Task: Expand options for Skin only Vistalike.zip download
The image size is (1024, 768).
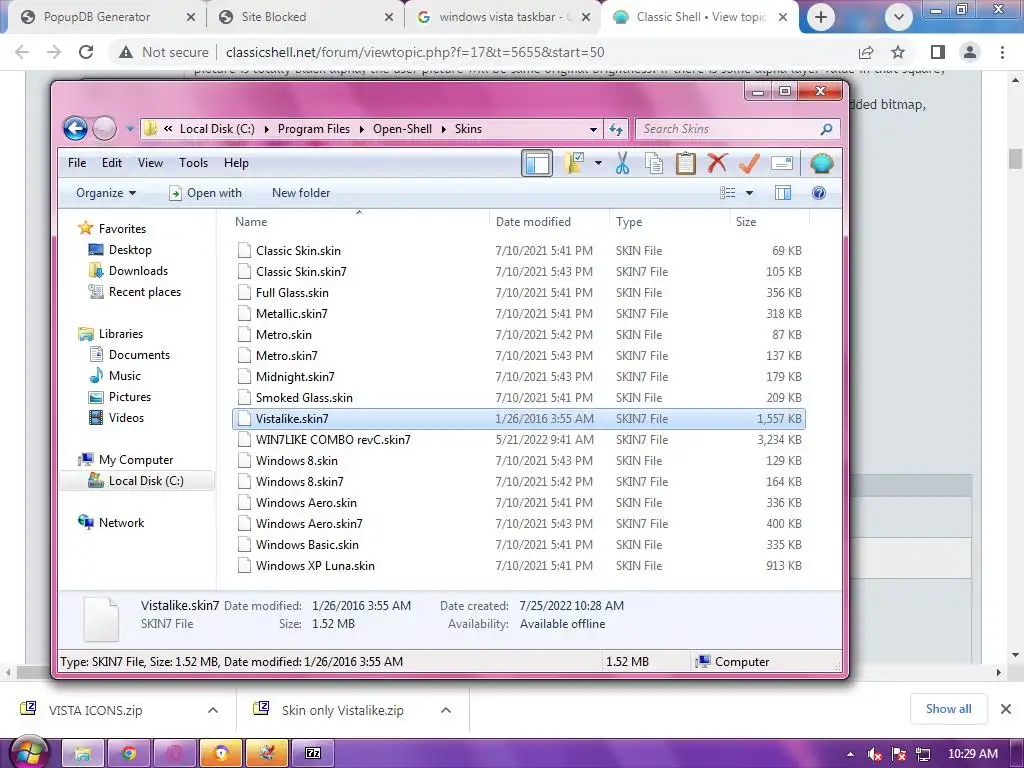Action: [446, 710]
